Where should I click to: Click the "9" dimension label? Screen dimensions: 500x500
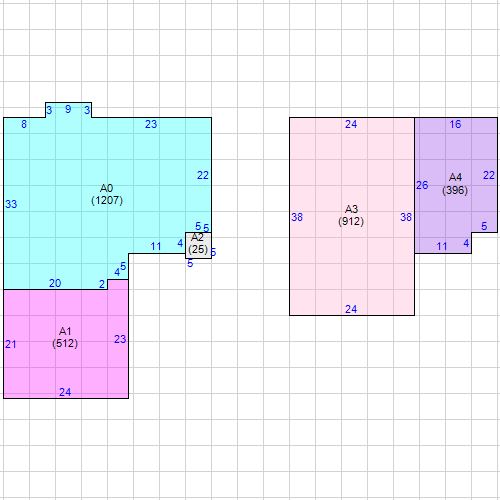click(x=68, y=109)
